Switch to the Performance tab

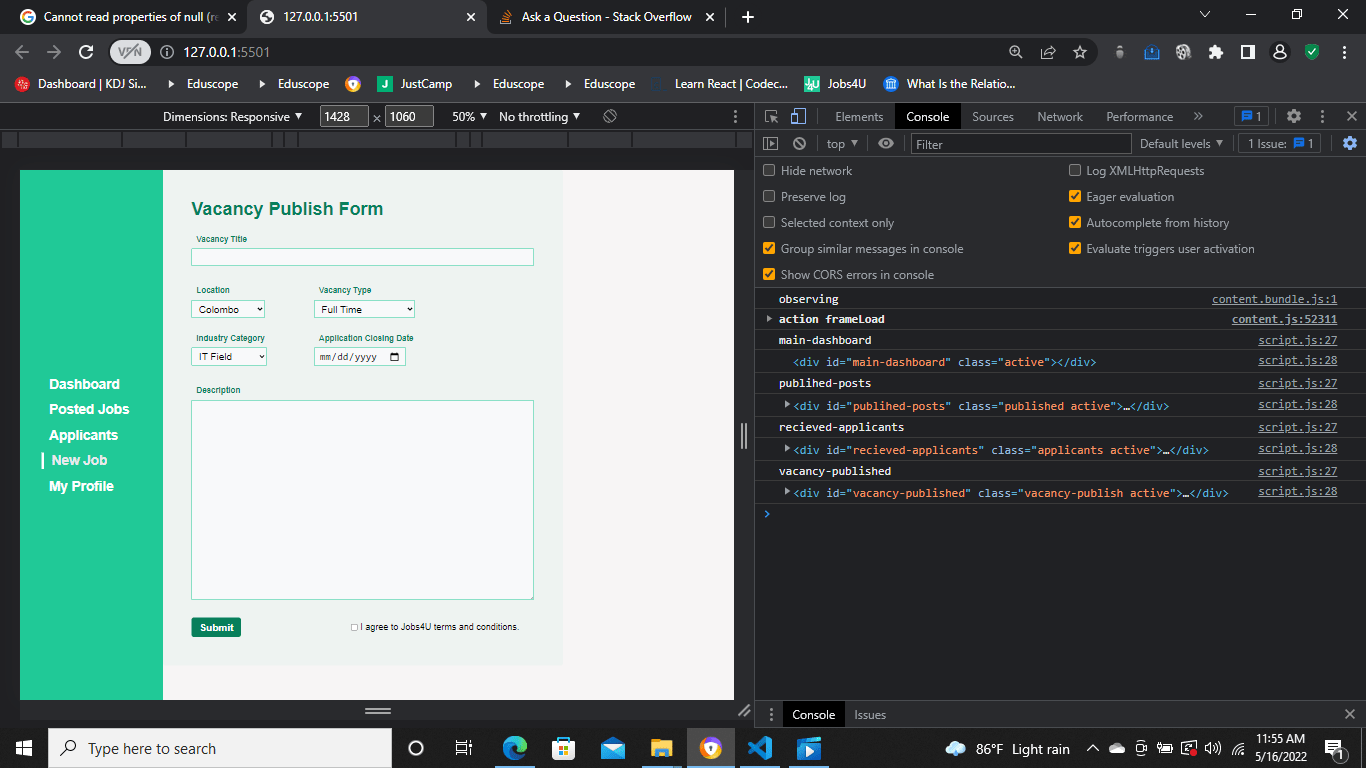pyautogui.click(x=1139, y=117)
